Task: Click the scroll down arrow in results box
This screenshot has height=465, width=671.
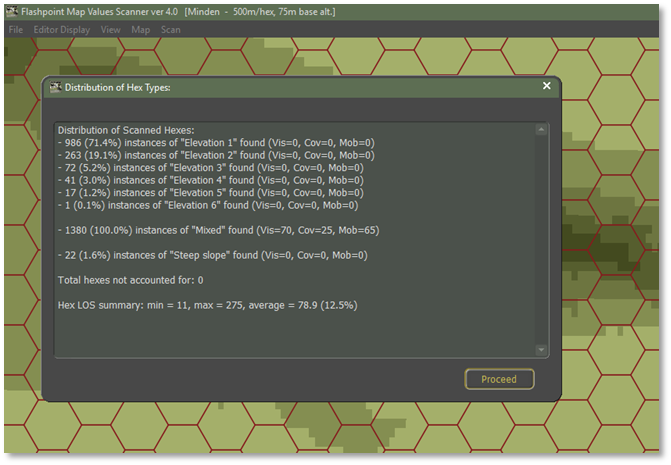Action: pyautogui.click(x=541, y=350)
